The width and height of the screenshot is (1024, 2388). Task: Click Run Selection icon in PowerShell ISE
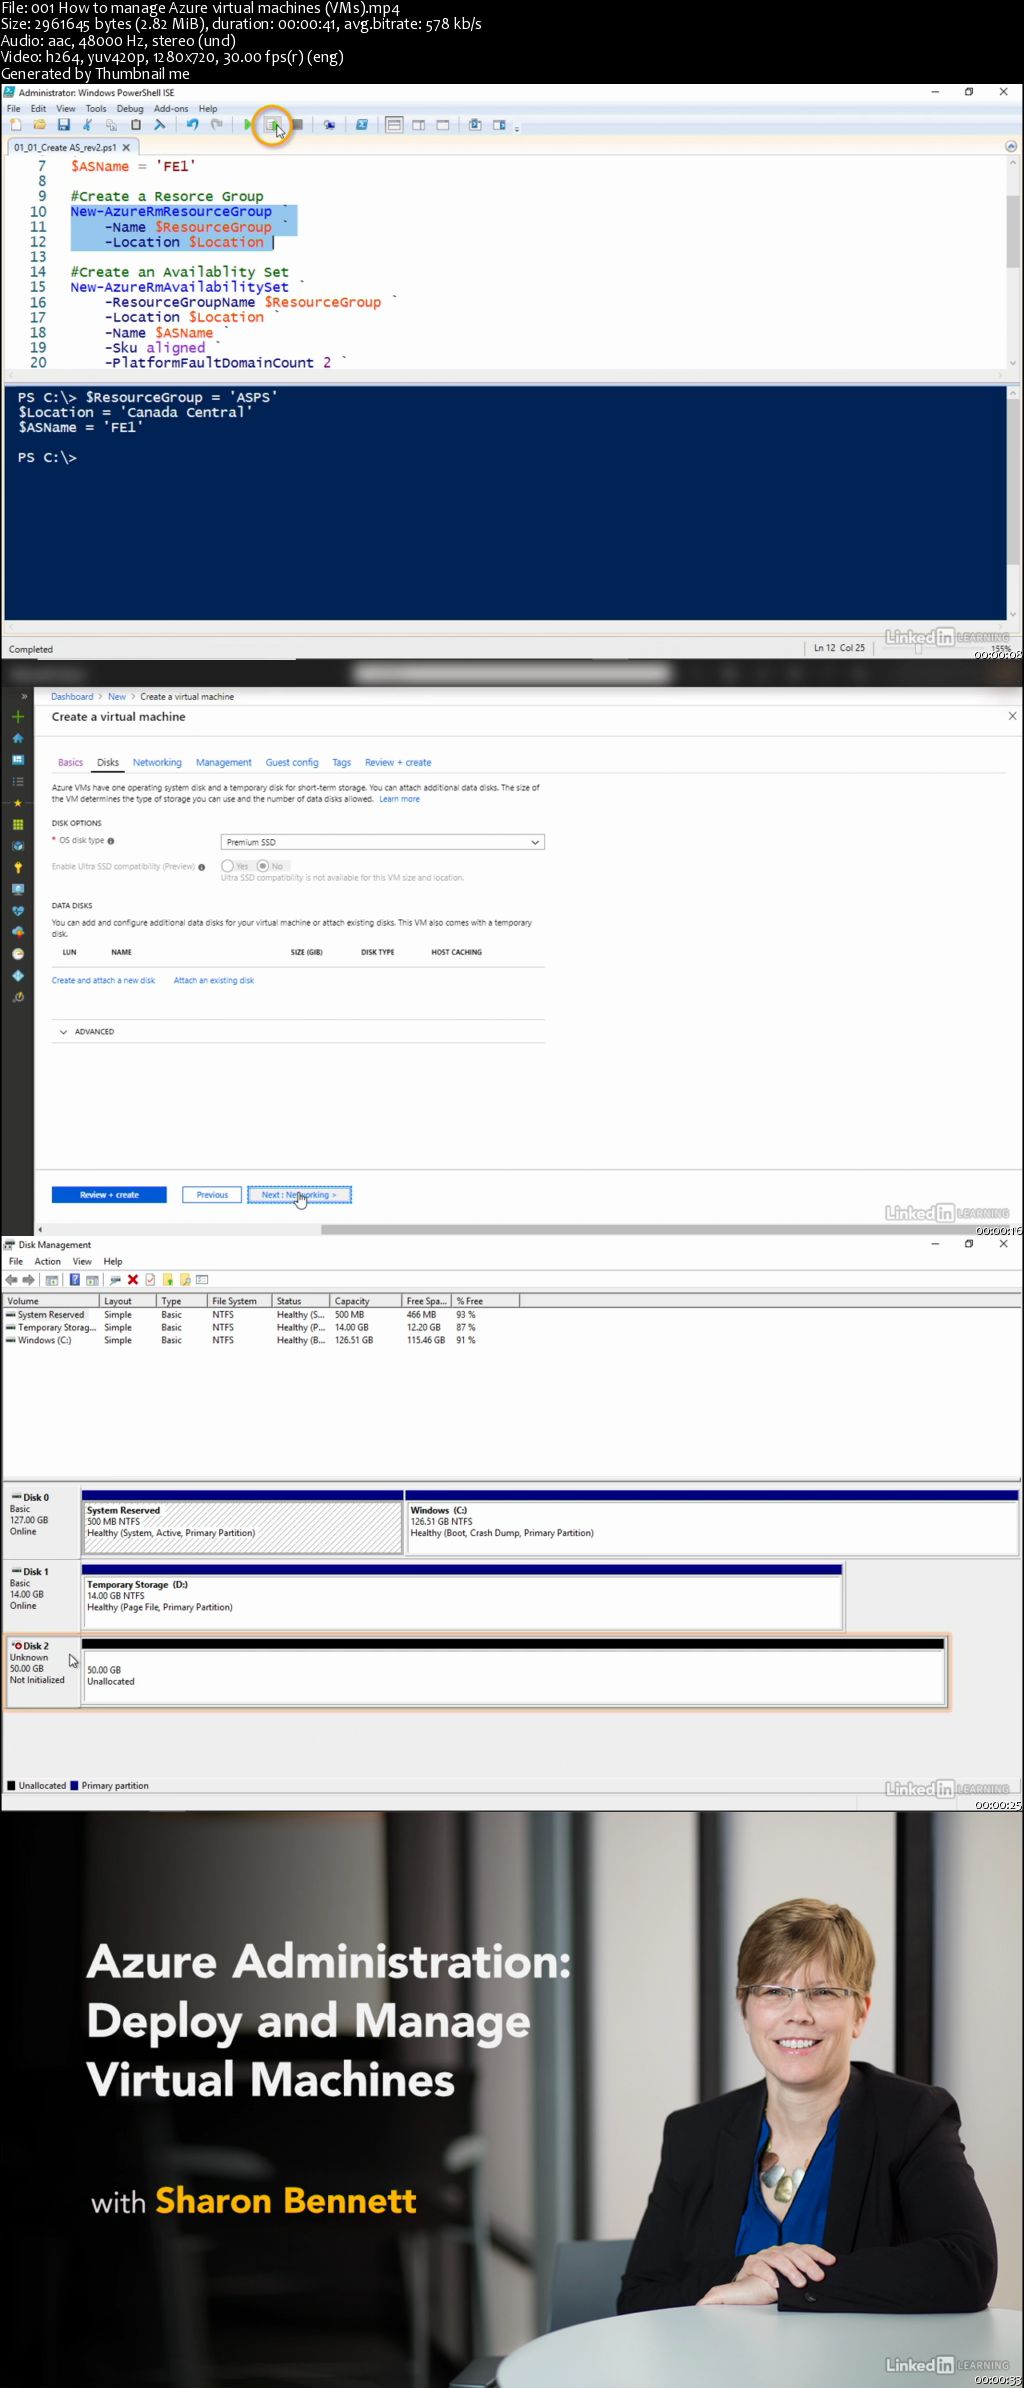(x=272, y=125)
